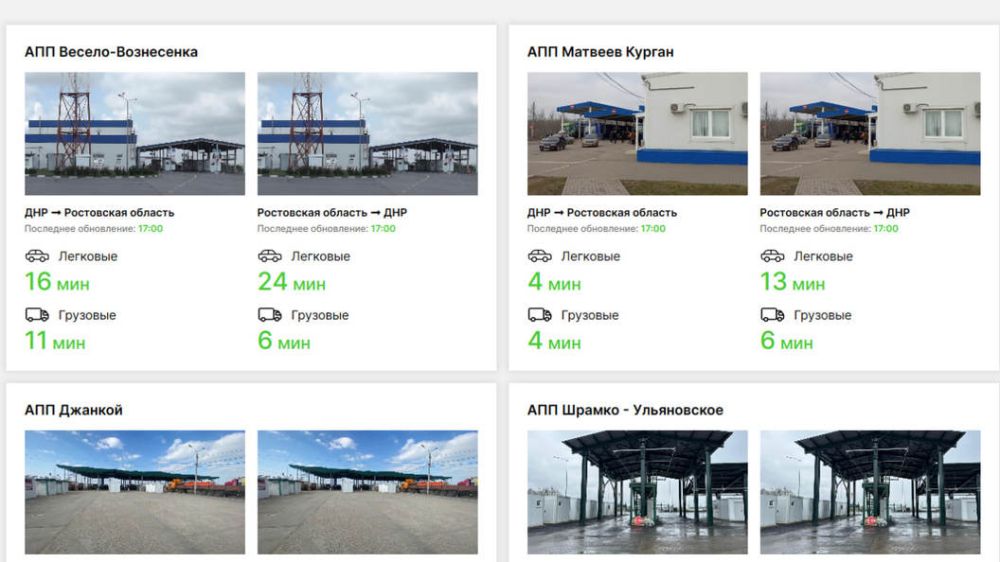View left photo of АПП Шрамко - Ульяновское
Image resolution: width=1000 pixels, height=562 pixels.
point(637,492)
